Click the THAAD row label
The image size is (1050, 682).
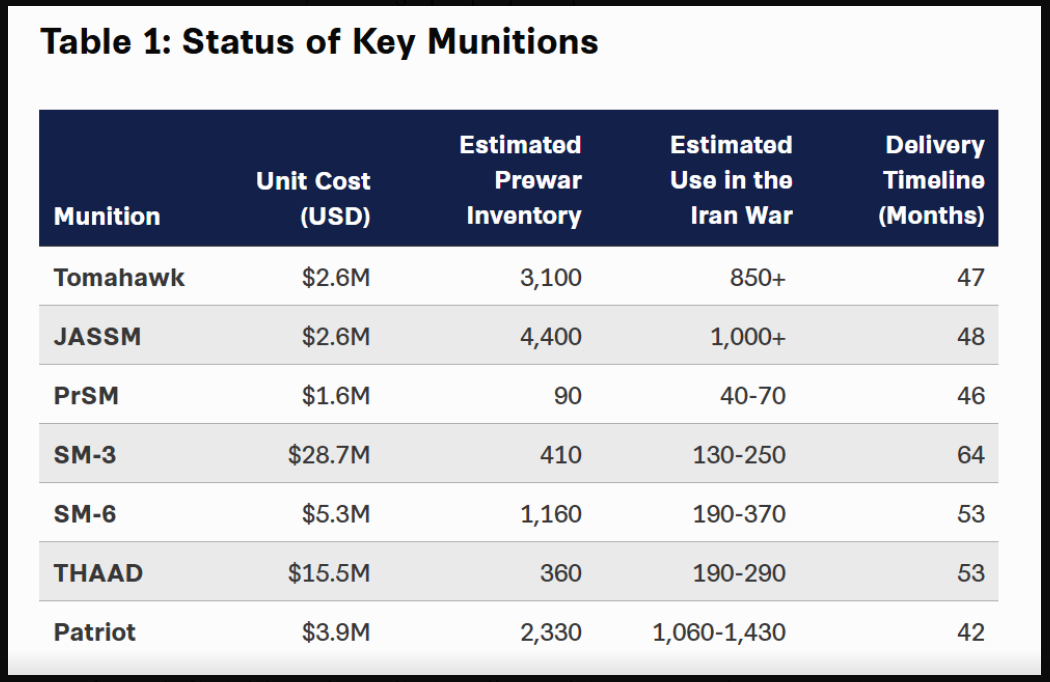pyautogui.click(x=98, y=573)
